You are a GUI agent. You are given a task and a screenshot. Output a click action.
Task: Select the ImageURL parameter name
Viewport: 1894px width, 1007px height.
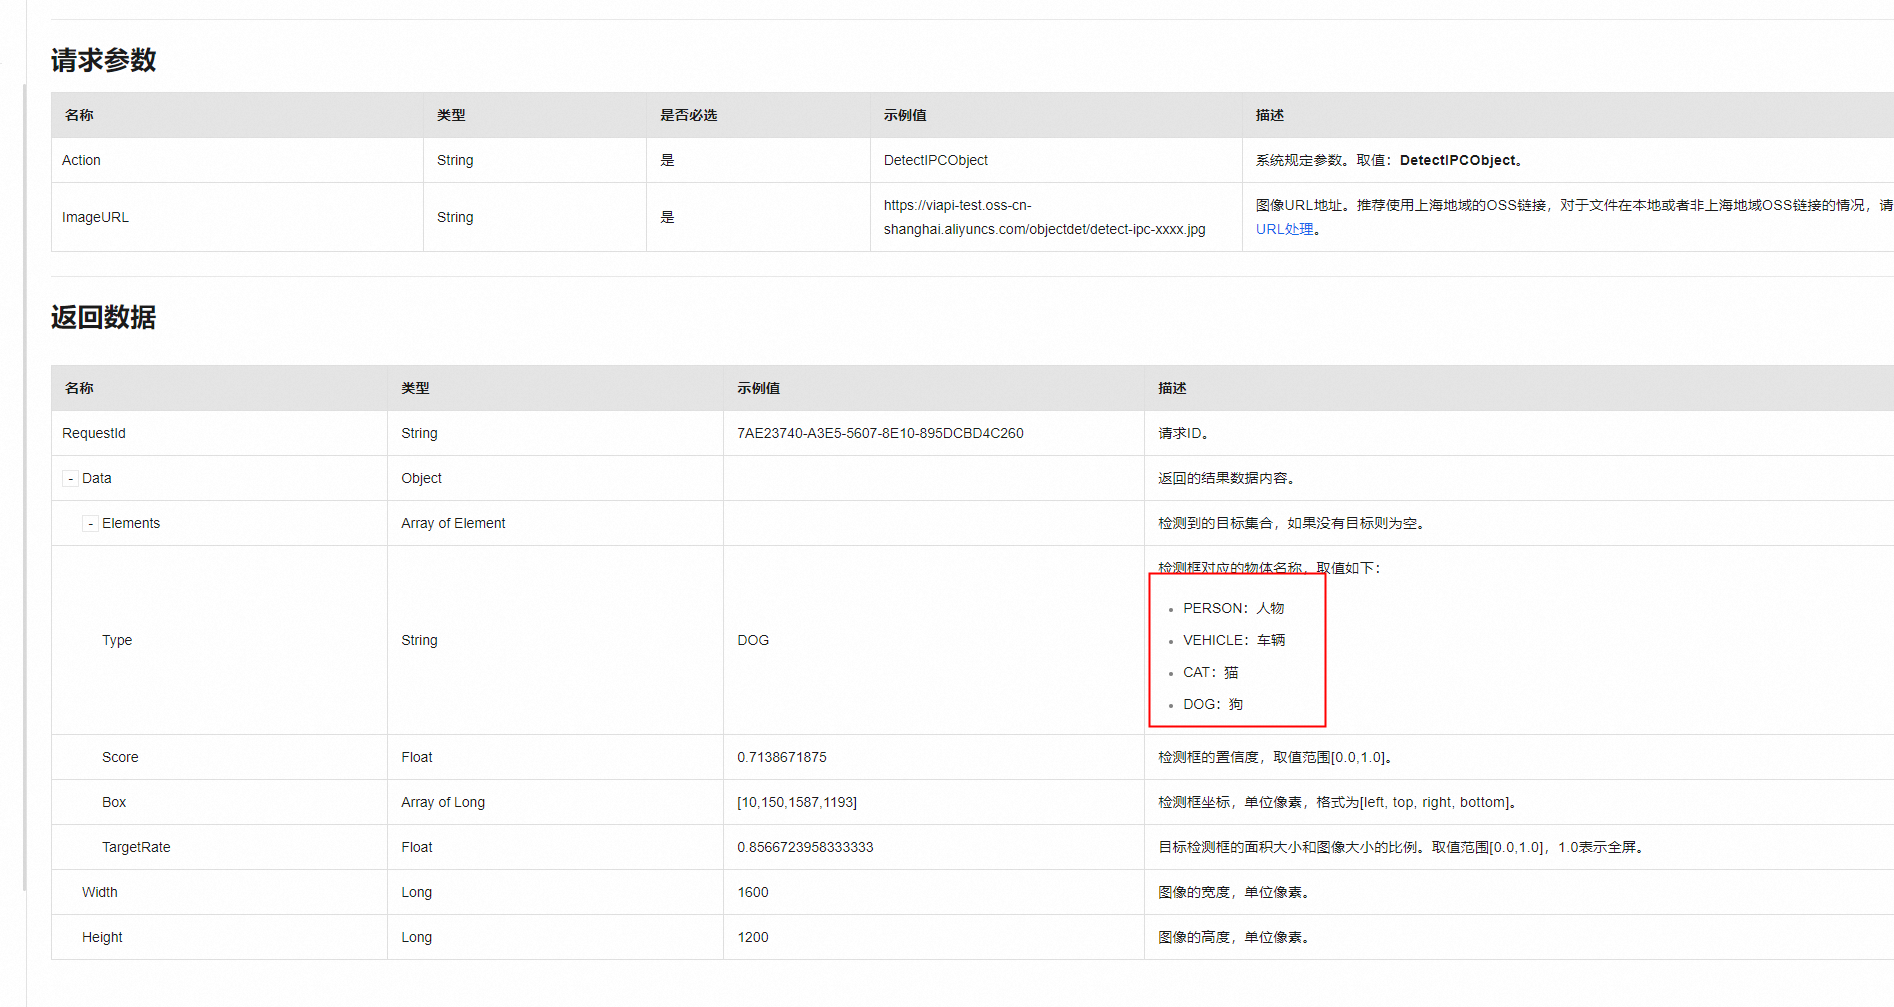point(95,217)
